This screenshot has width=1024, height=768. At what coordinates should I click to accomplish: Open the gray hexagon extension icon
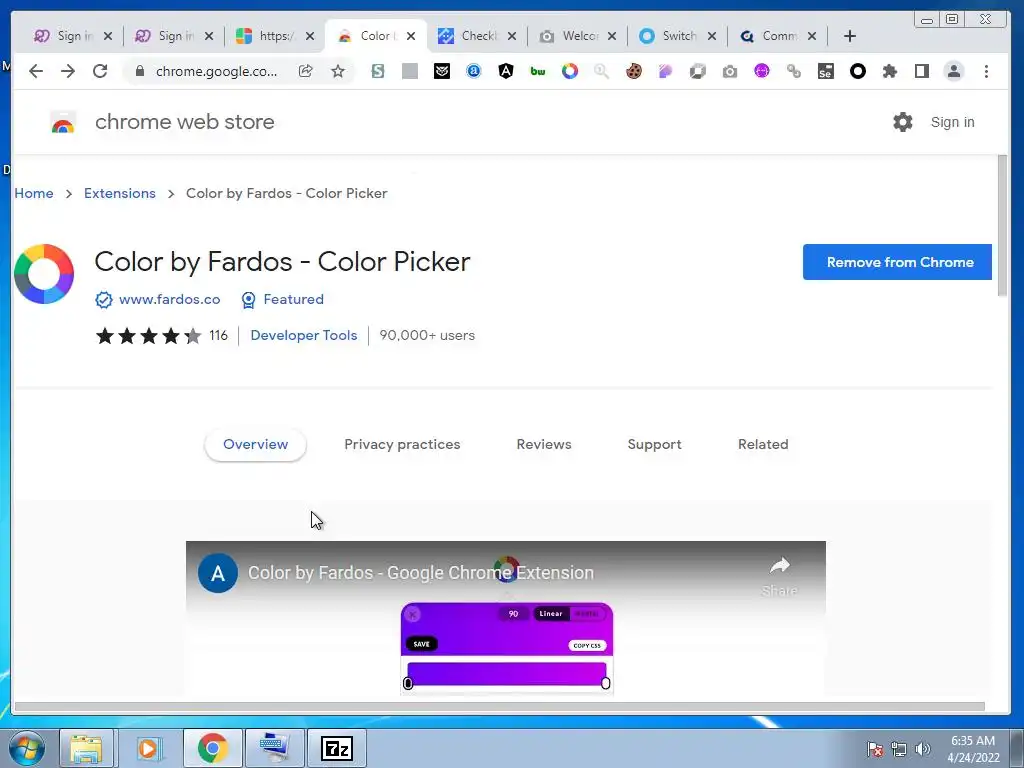697,71
